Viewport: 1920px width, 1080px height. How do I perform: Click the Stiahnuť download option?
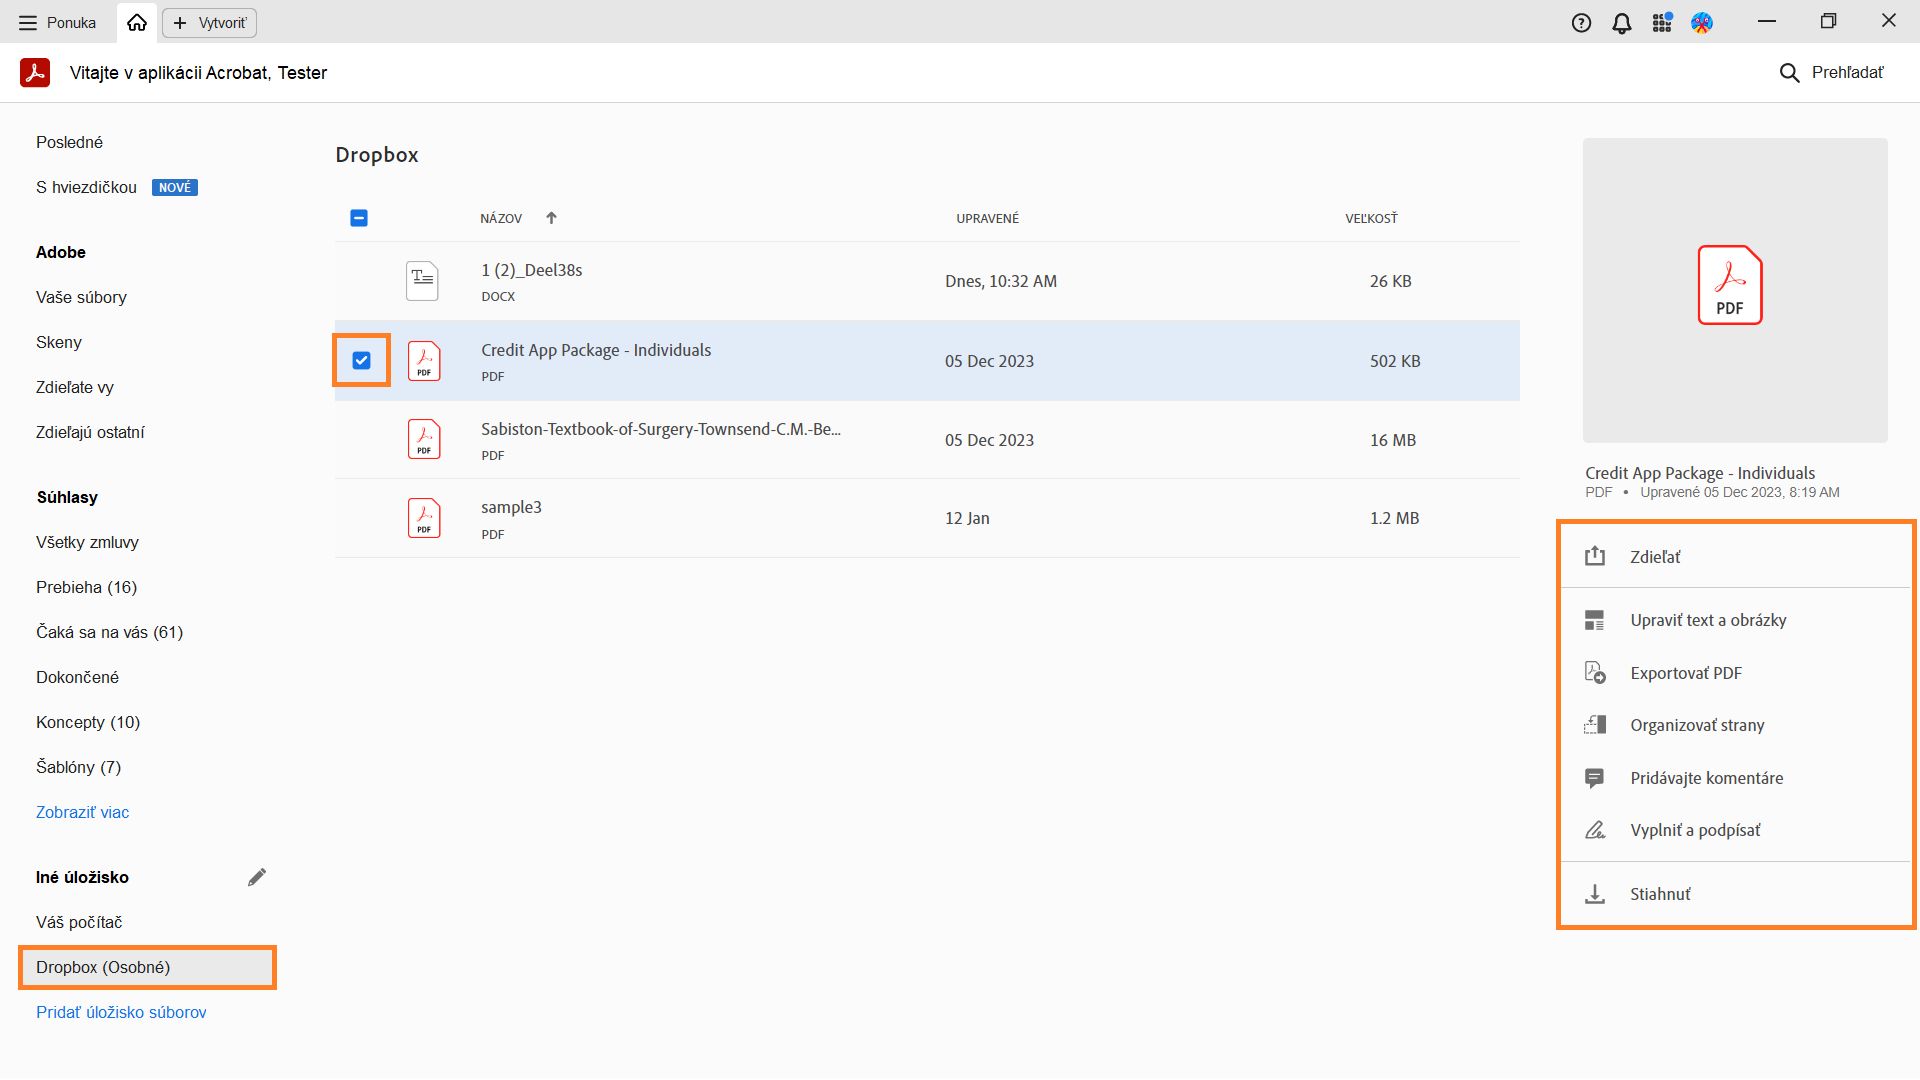(1660, 894)
